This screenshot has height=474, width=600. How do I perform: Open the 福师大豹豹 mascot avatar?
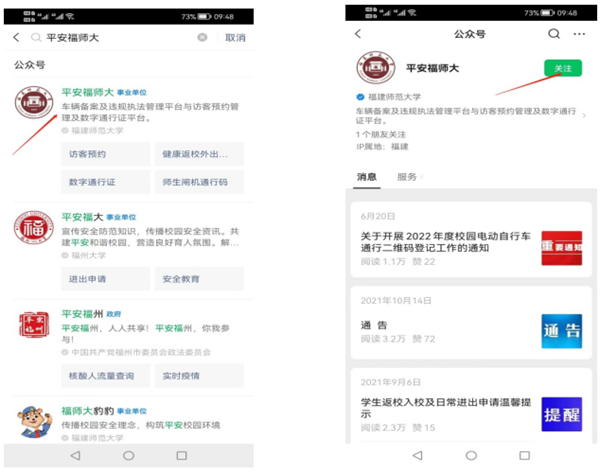click(x=34, y=422)
